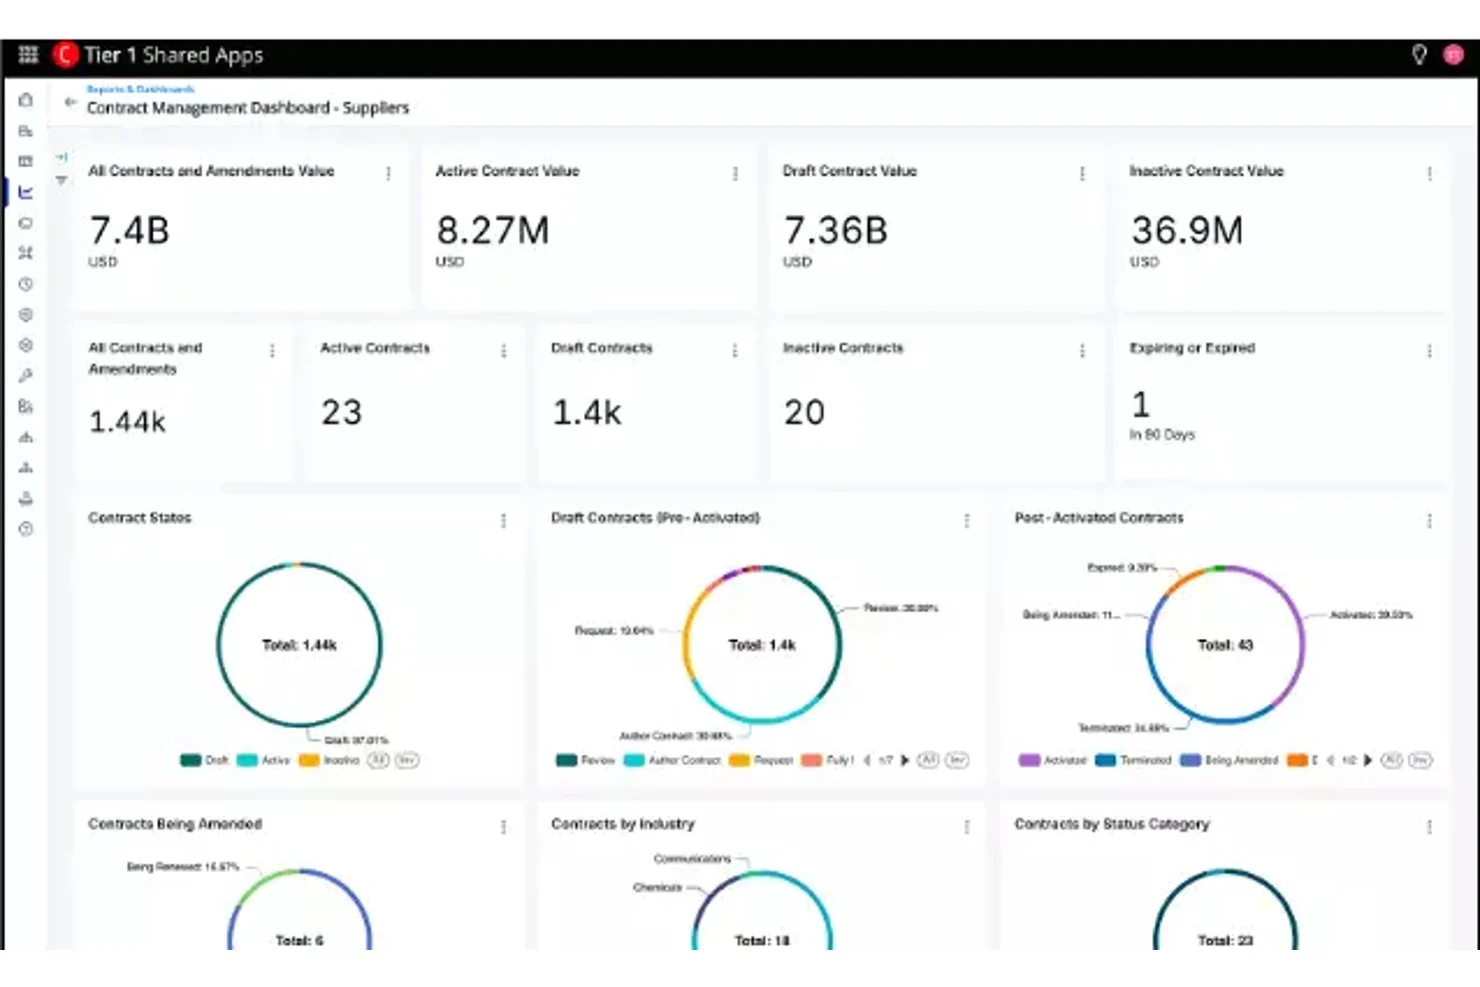This screenshot has width=1480, height=987.
Task: Open the Home icon in the sidebar
Action: click(x=26, y=100)
